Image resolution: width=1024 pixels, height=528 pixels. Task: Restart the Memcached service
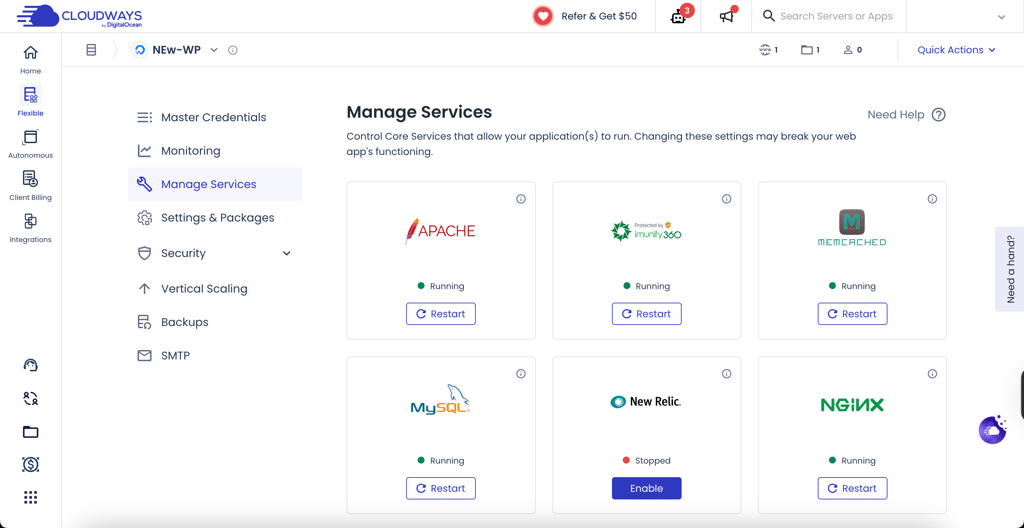point(852,314)
